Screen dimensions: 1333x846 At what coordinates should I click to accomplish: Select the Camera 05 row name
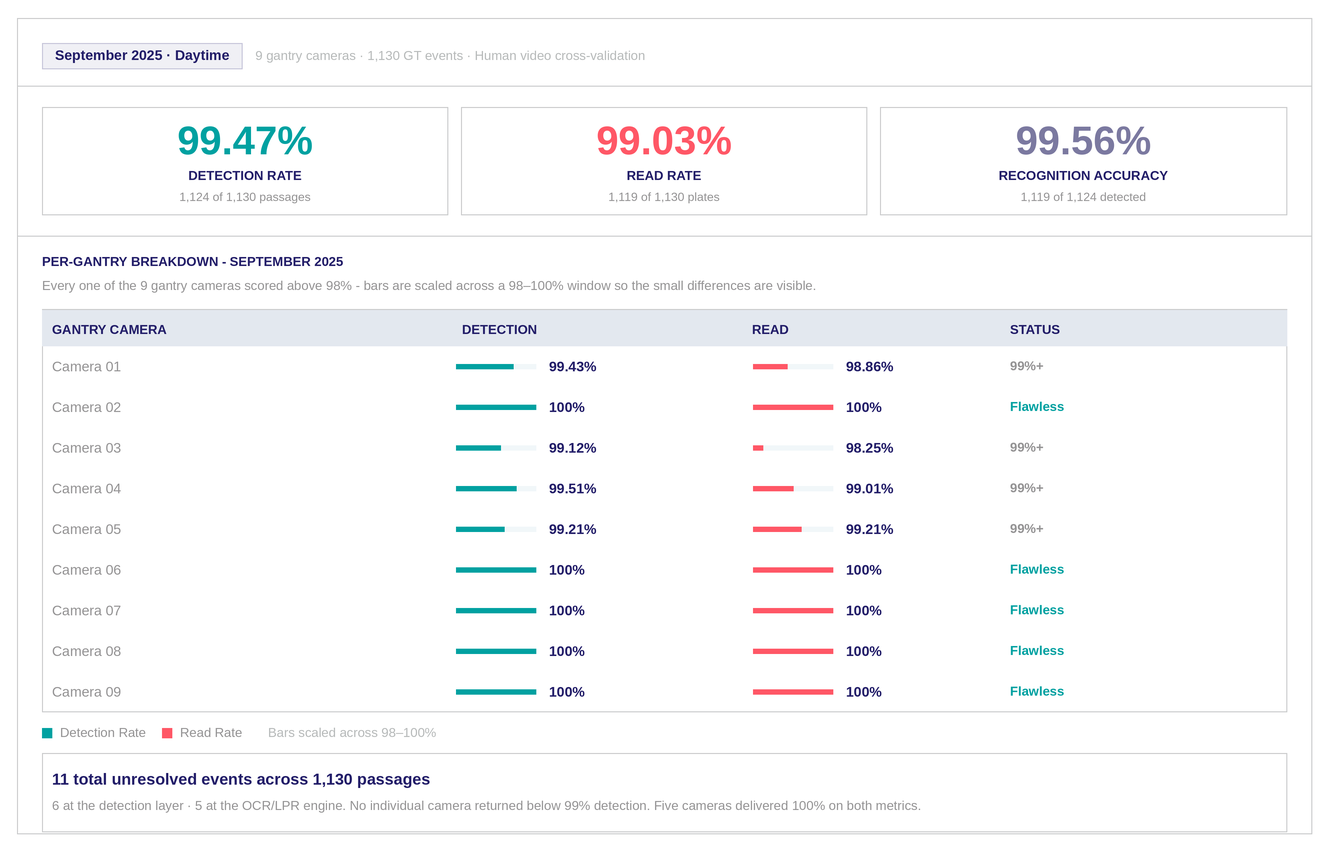[86, 530]
